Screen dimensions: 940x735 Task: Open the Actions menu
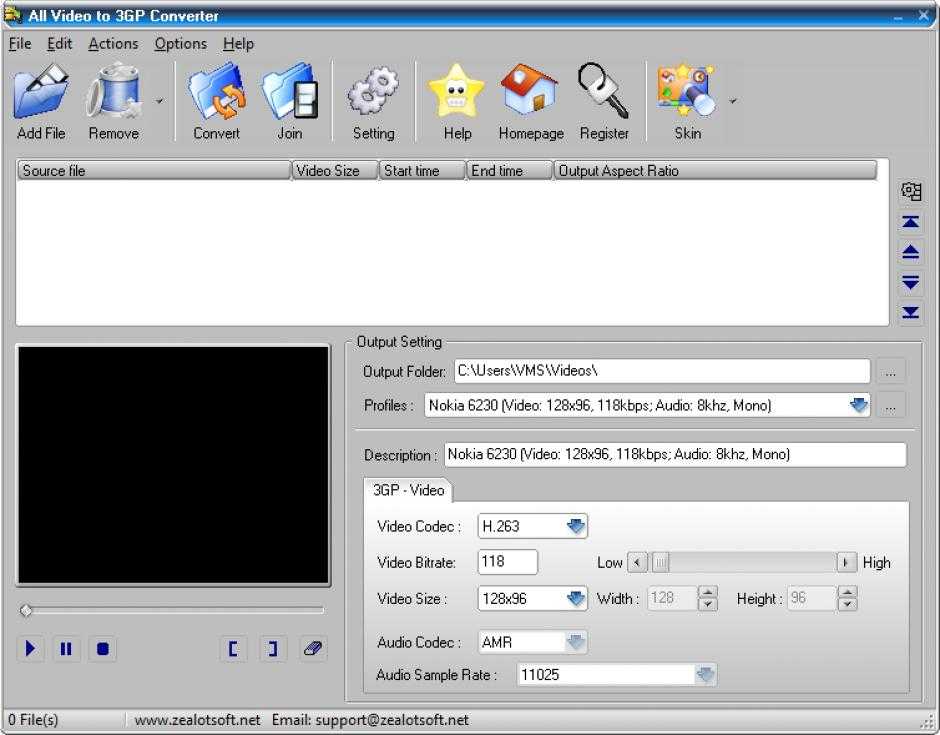(x=113, y=44)
